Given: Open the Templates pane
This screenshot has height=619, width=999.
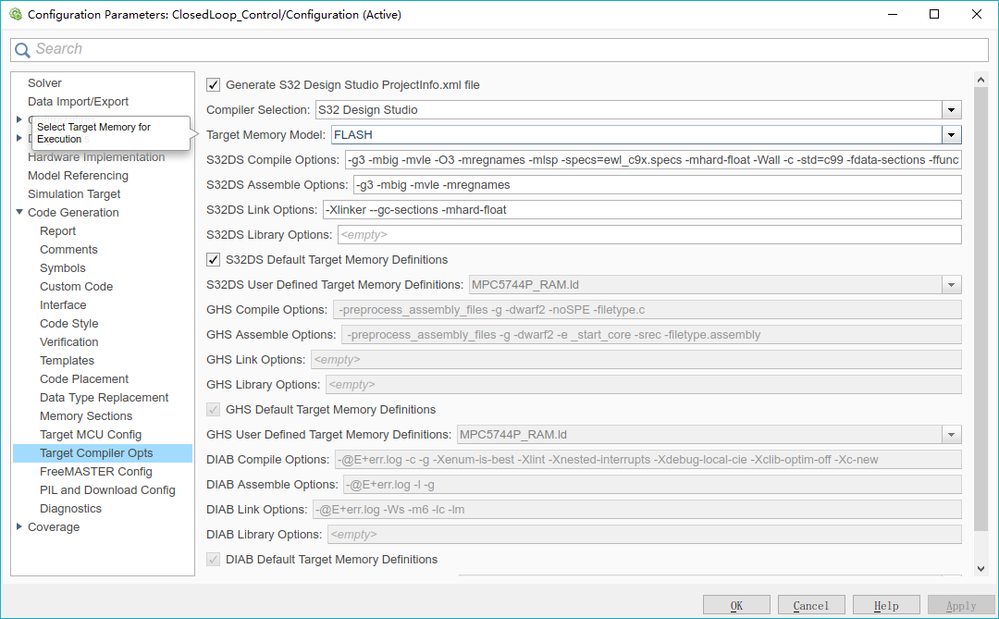Looking at the screenshot, I should pos(67,360).
